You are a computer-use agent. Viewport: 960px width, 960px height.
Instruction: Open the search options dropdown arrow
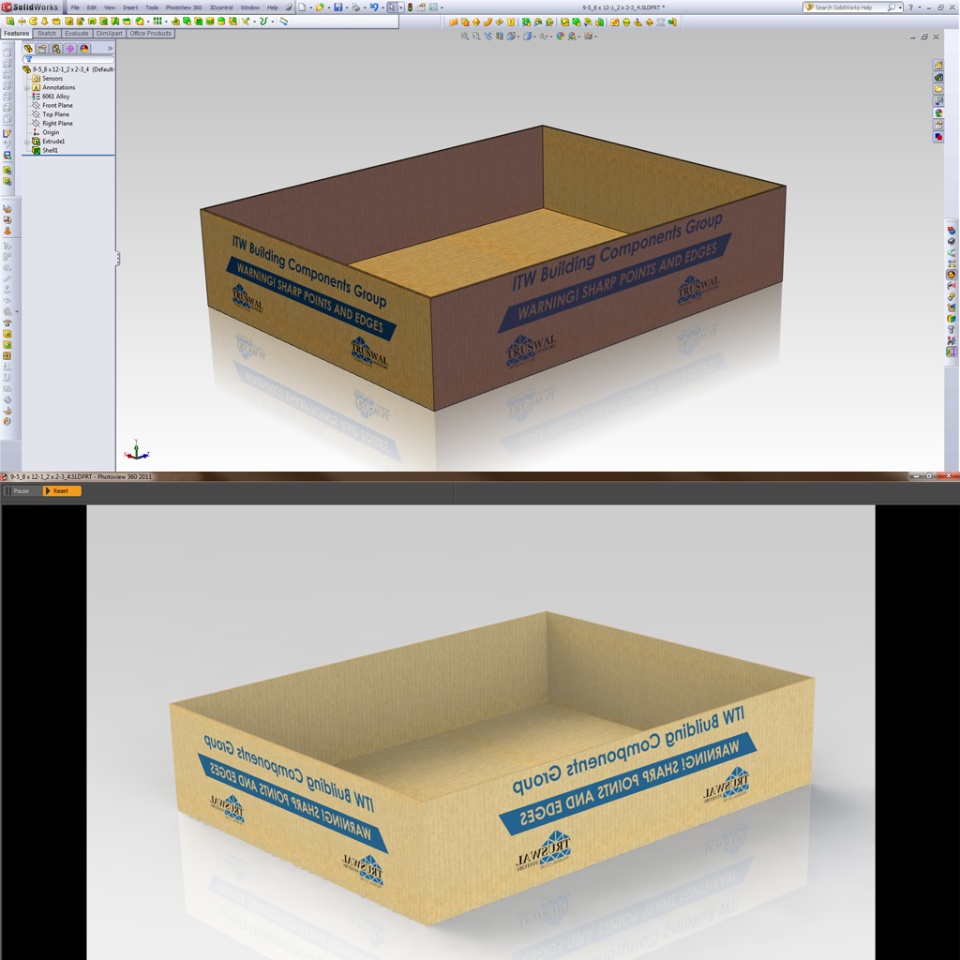pos(900,7)
